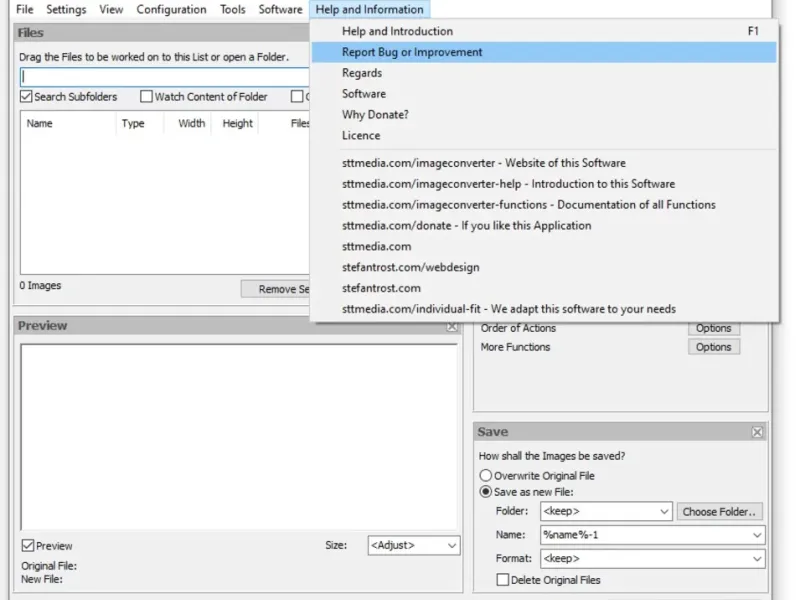The width and height of the screenshot is (800, 600).
Task: Open sttmedia.com/imageconverter website link
Action: (x=544, y=163)
